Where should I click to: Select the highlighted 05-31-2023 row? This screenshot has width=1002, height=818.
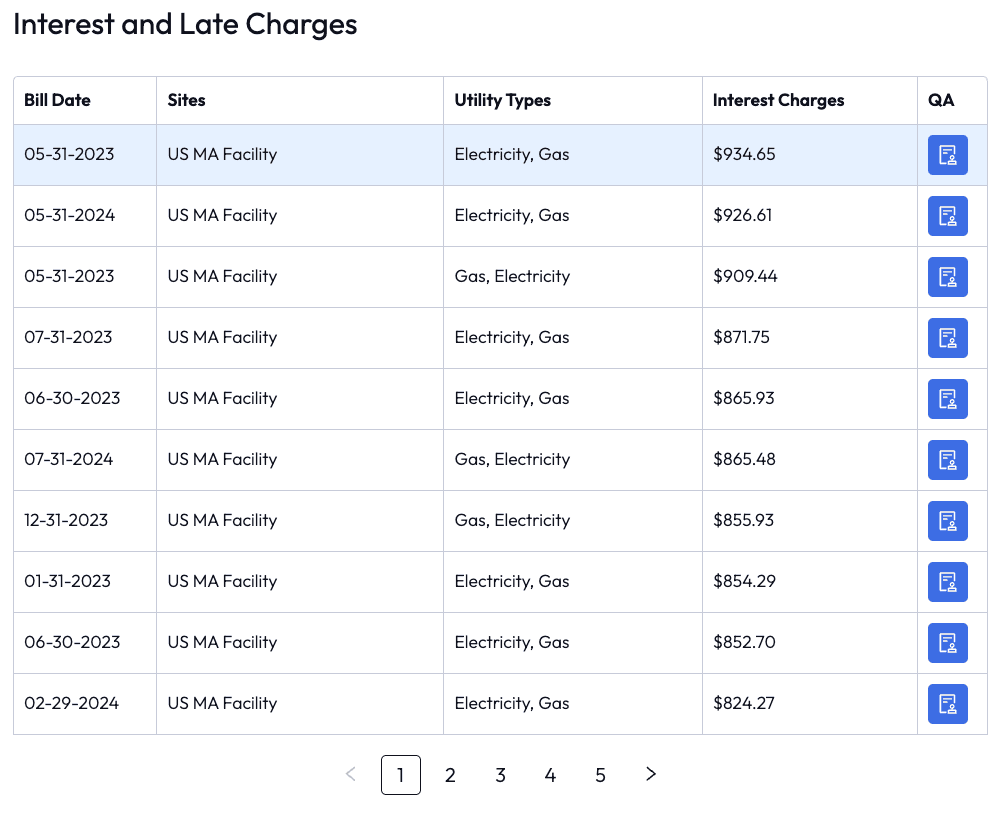[x=300, y=154]
